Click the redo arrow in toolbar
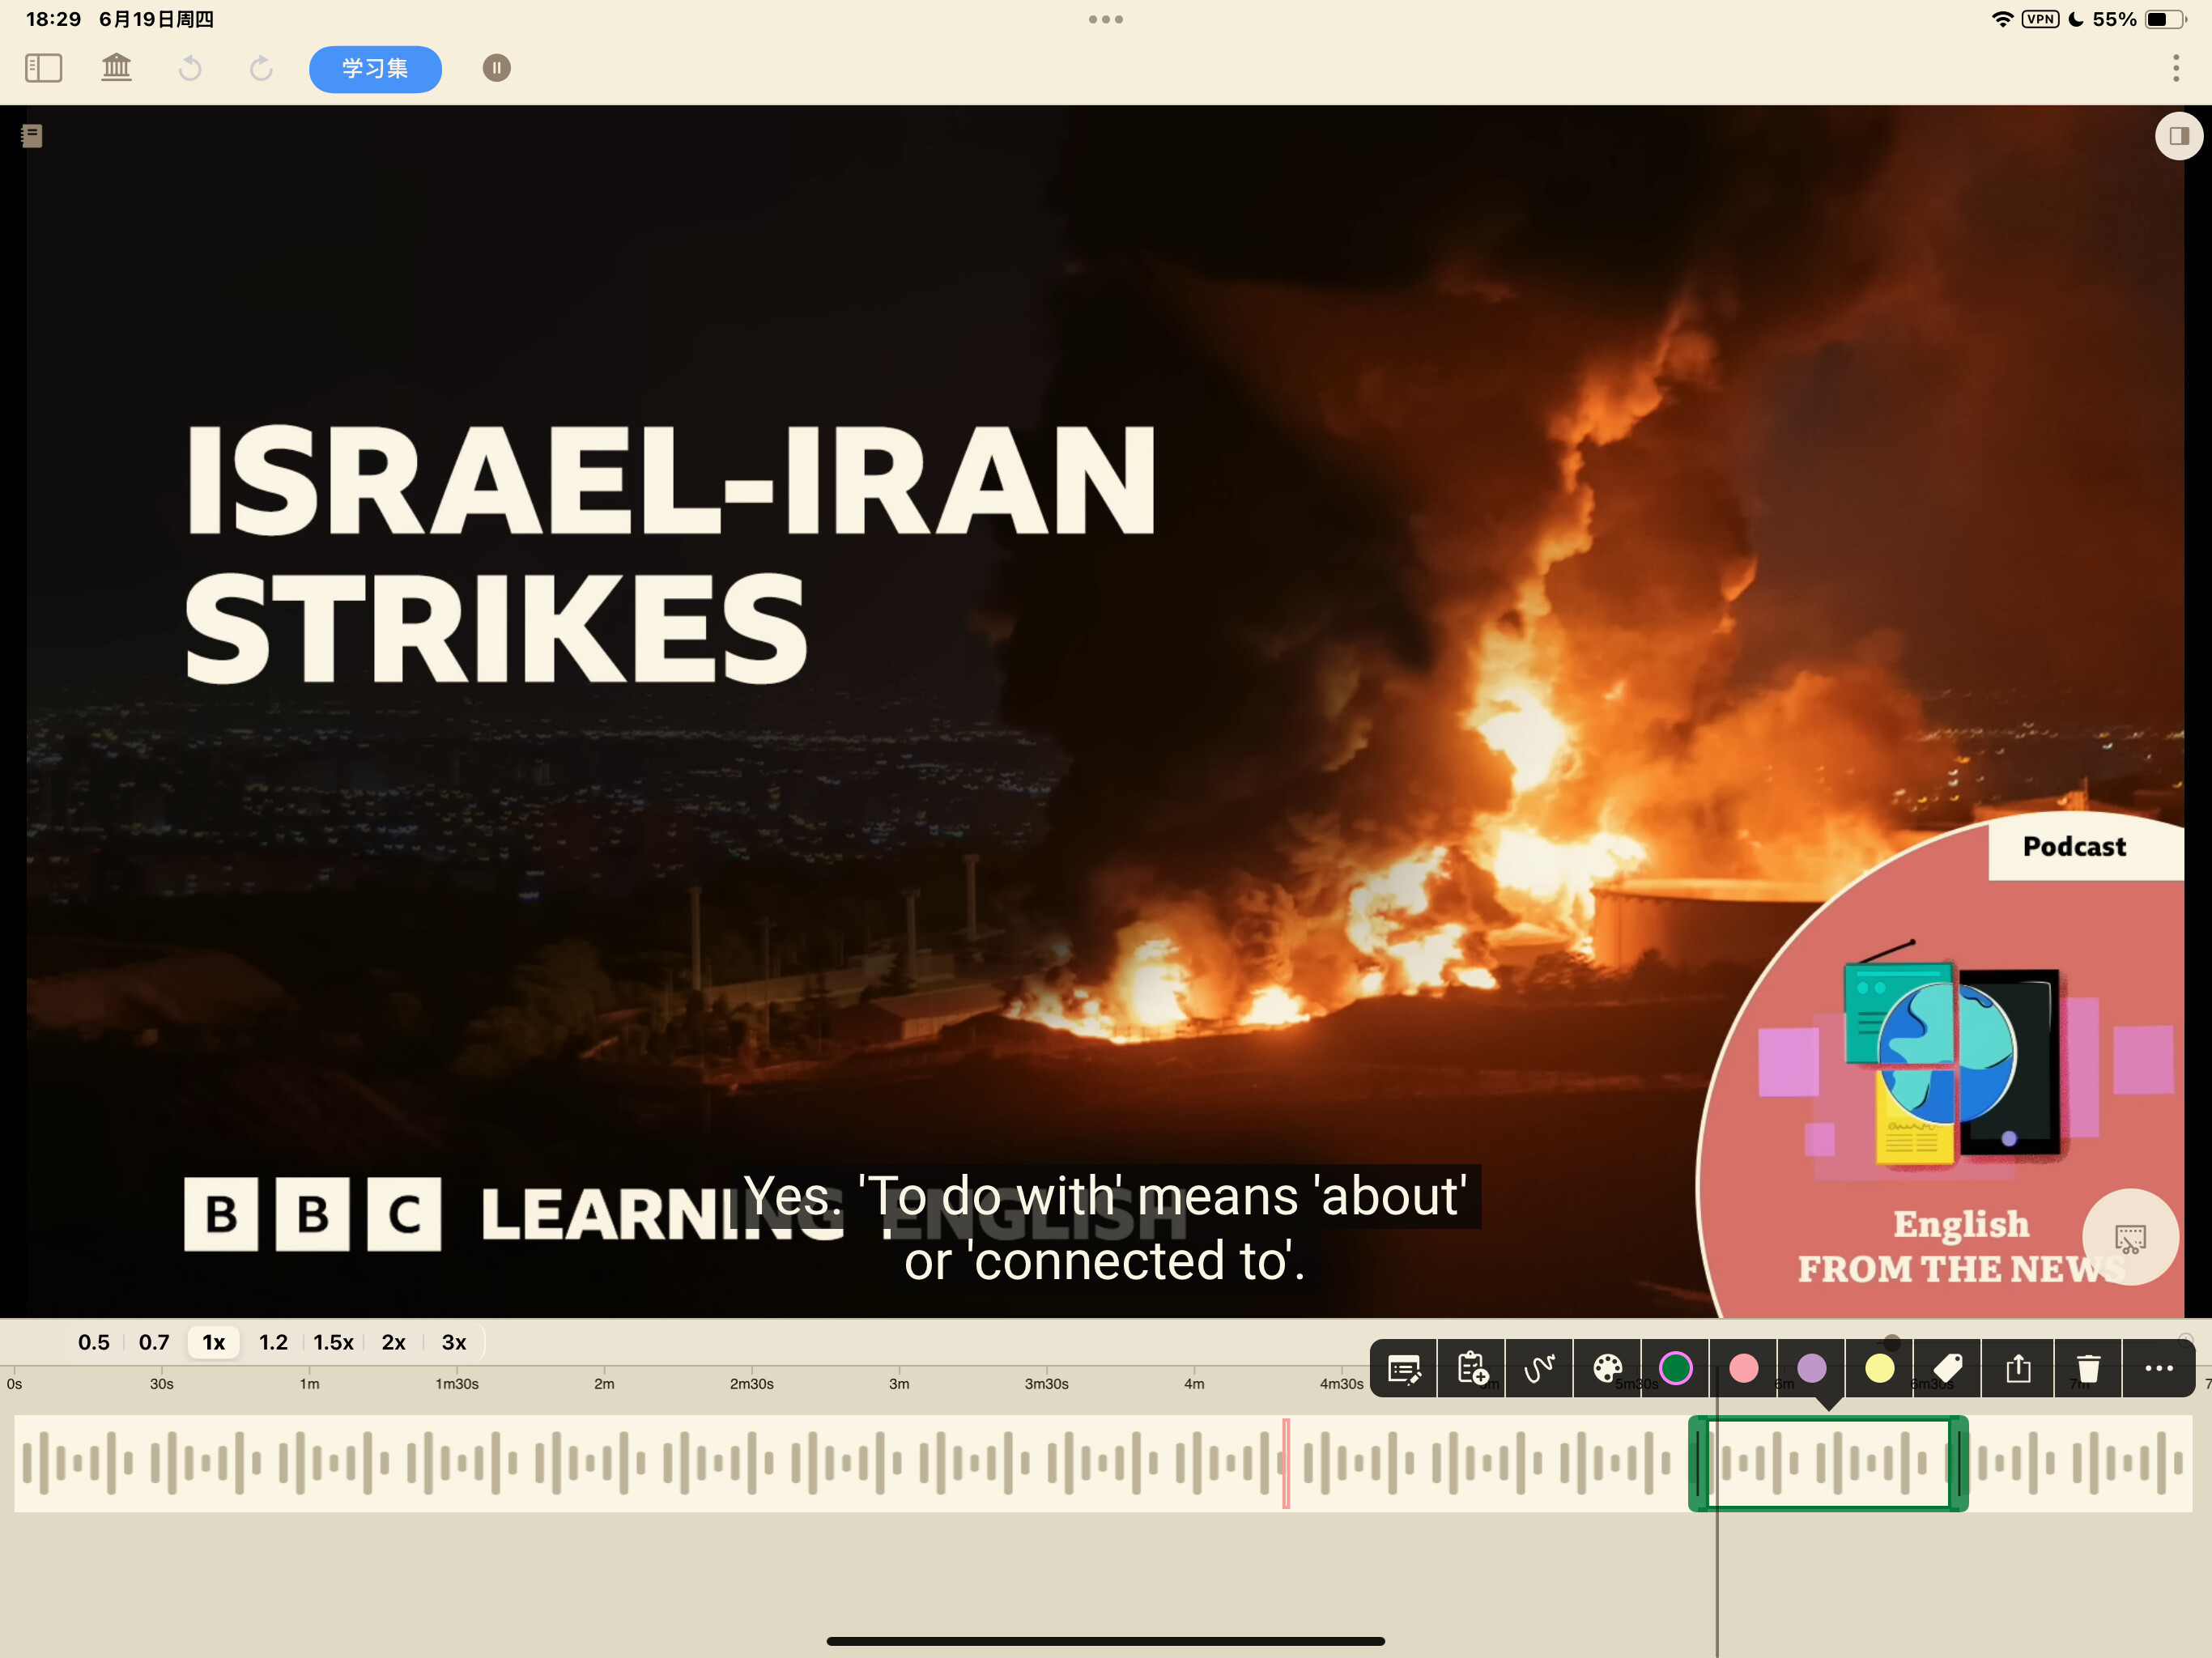The width and height of the screenshot is (2212, 1658). coord(261,68)
